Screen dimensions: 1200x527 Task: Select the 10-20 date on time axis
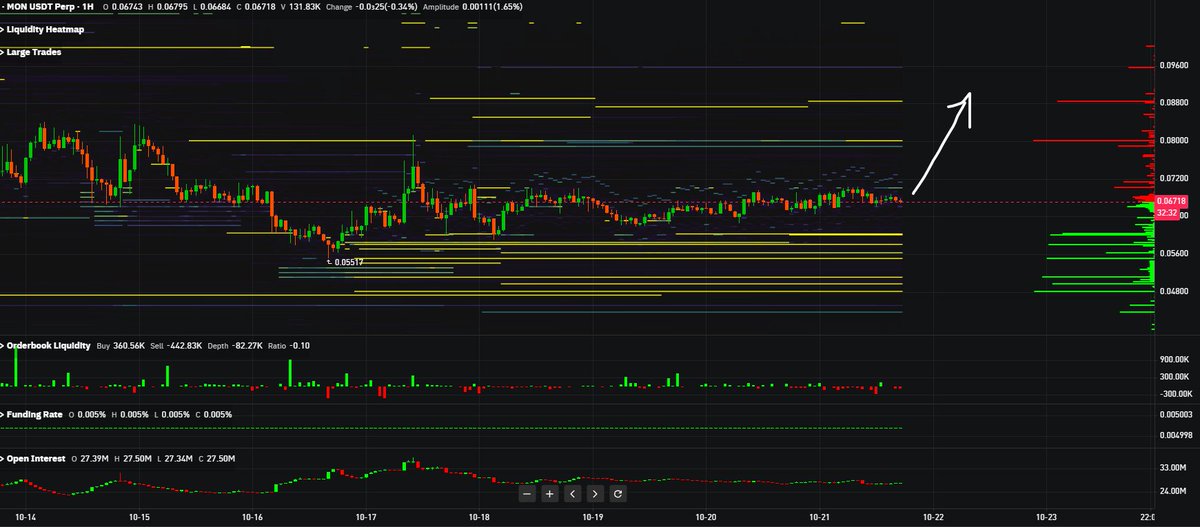706,518
